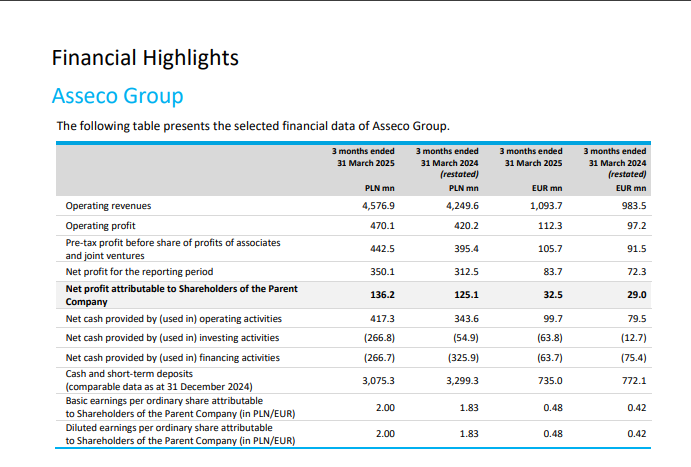Screen dimensions: 691x467
Task: Click operating activities cash flow label
Action: pos(174,319)
